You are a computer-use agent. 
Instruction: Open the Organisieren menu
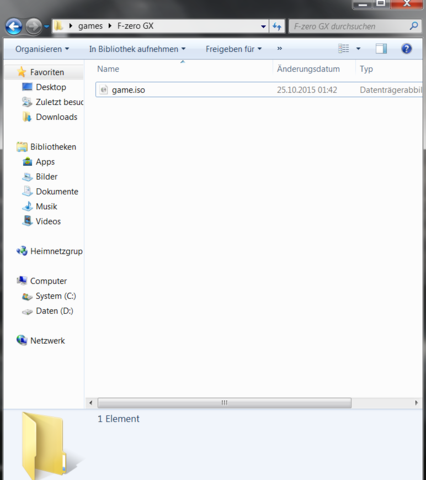click(42, 49)
